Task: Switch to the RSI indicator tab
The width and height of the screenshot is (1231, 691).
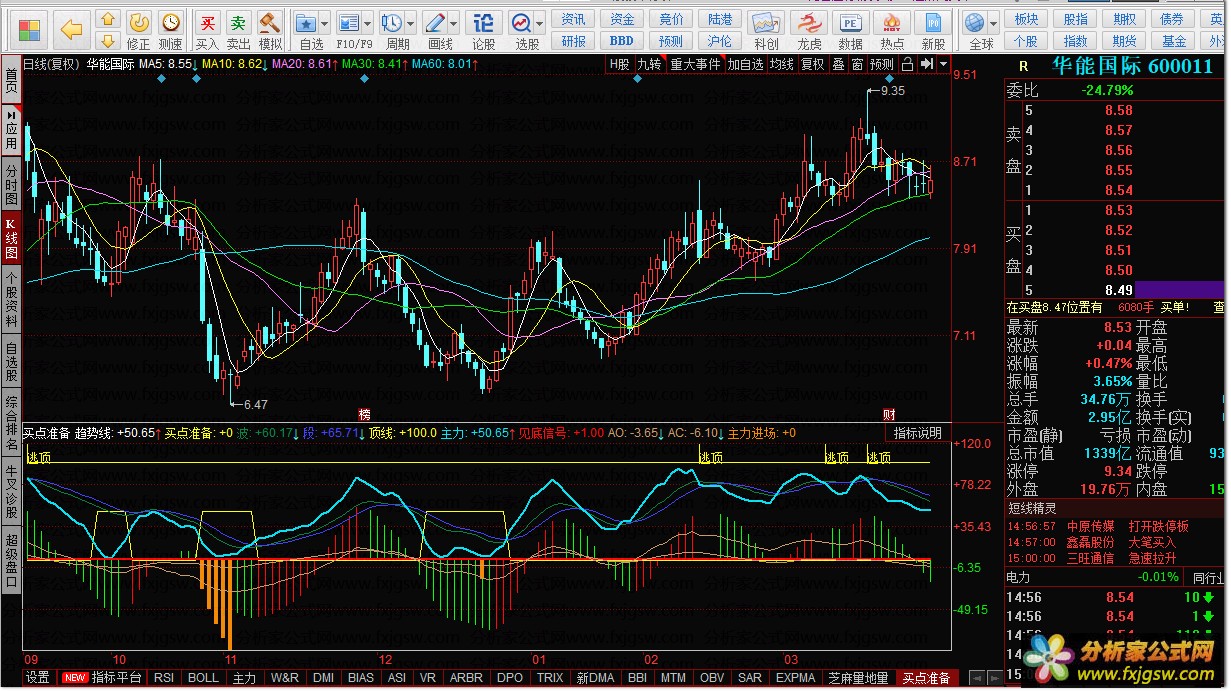Action: pos(164,678)
